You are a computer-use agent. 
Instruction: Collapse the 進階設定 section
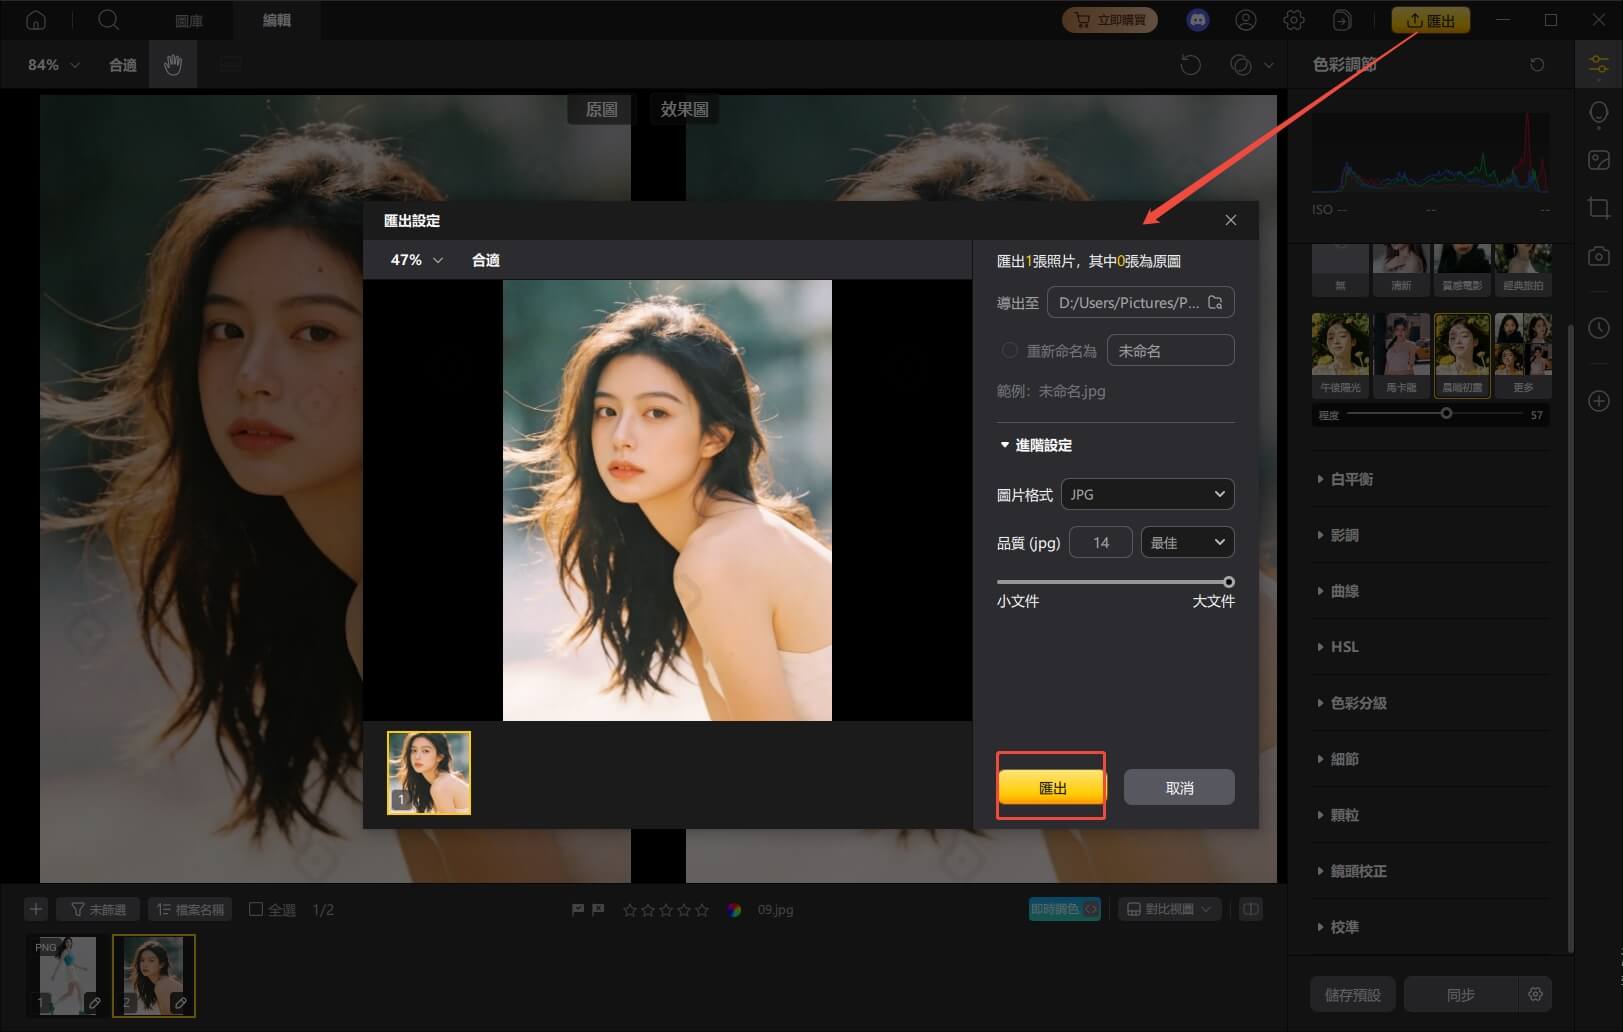tap(1036, 445)
